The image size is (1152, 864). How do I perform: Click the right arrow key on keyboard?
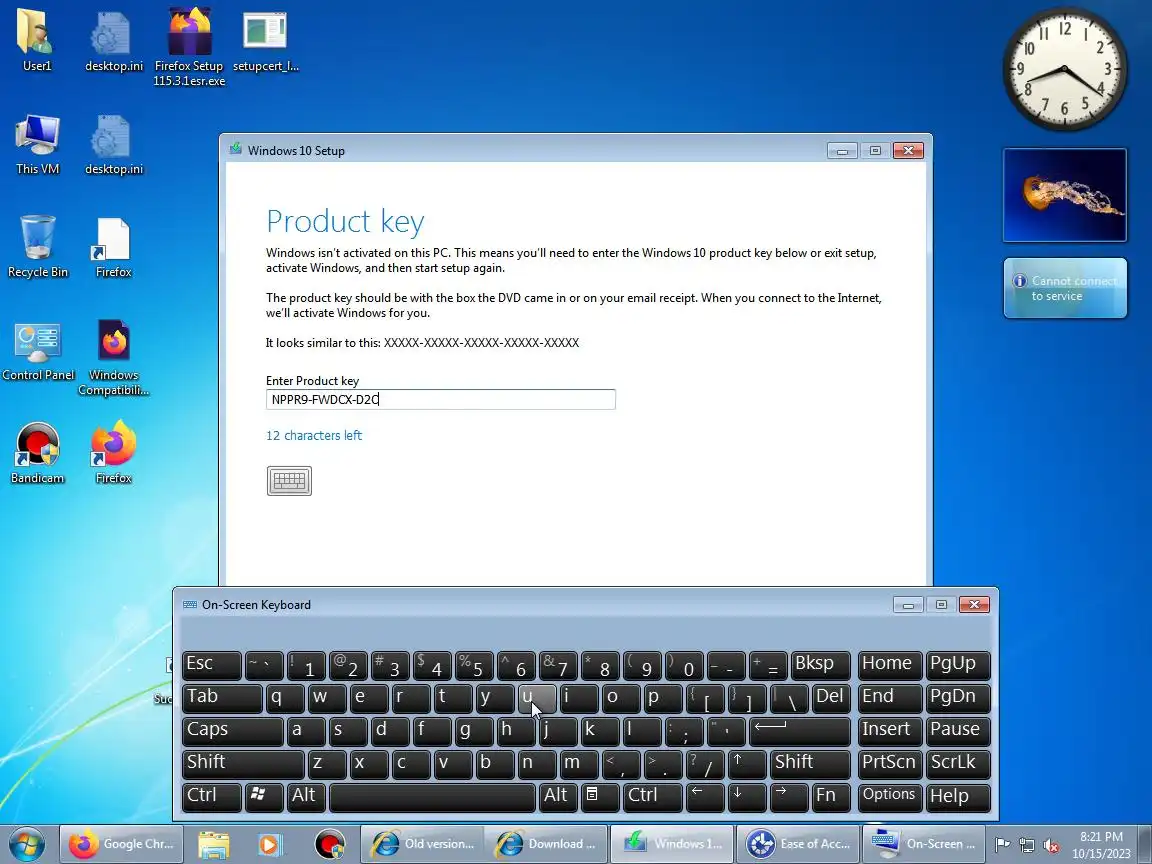[x=789, y=797]
